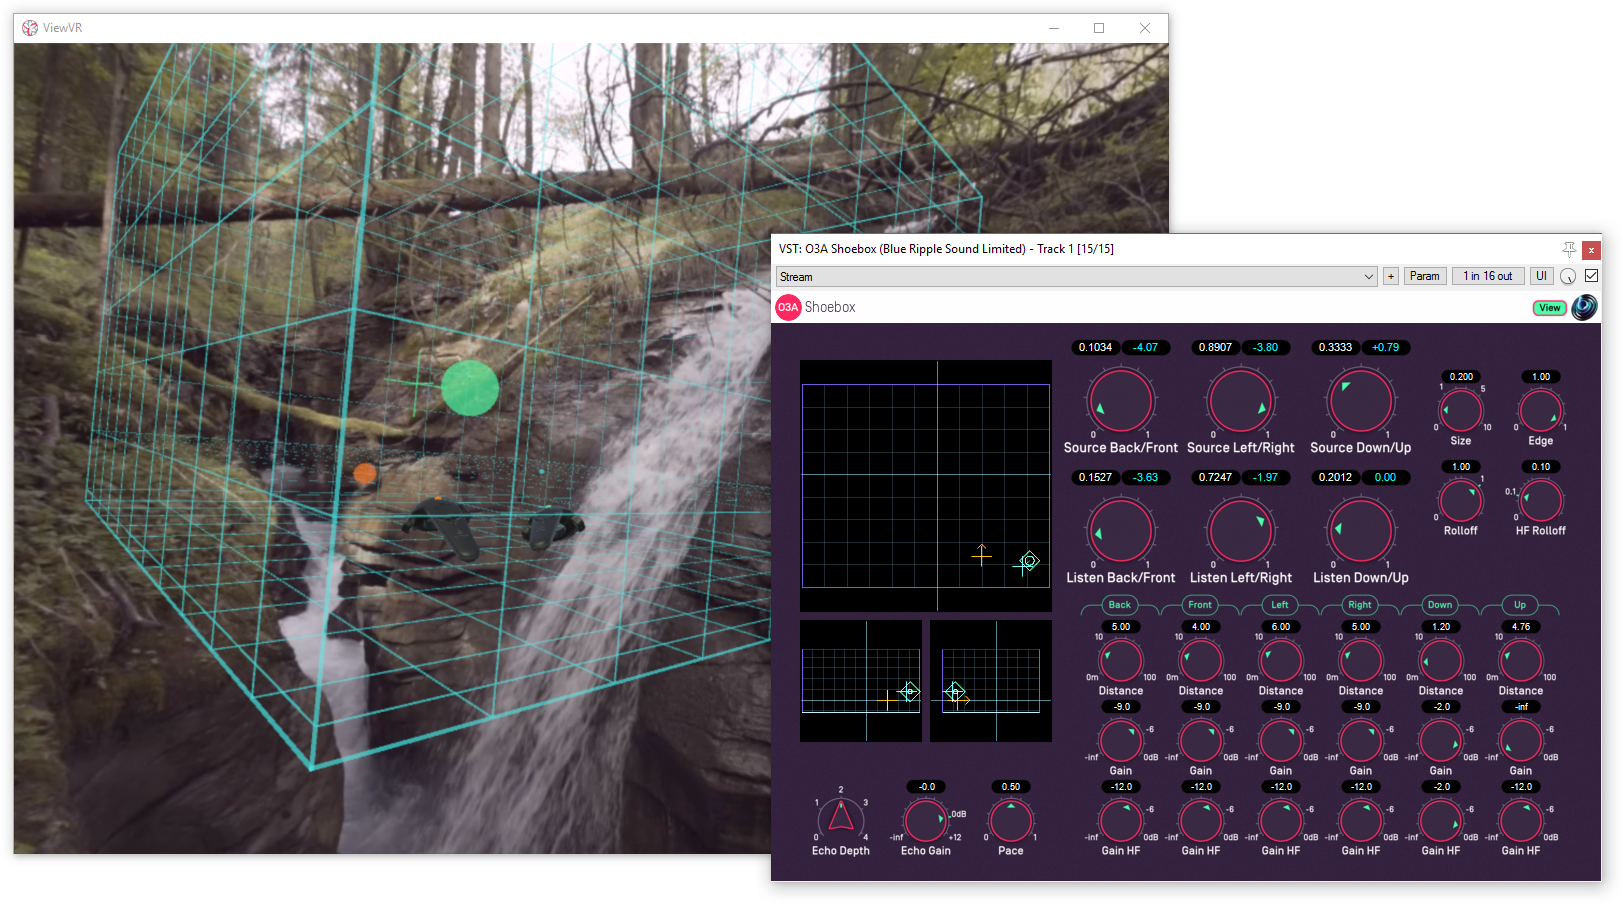Click the Pace knob

1010,820
